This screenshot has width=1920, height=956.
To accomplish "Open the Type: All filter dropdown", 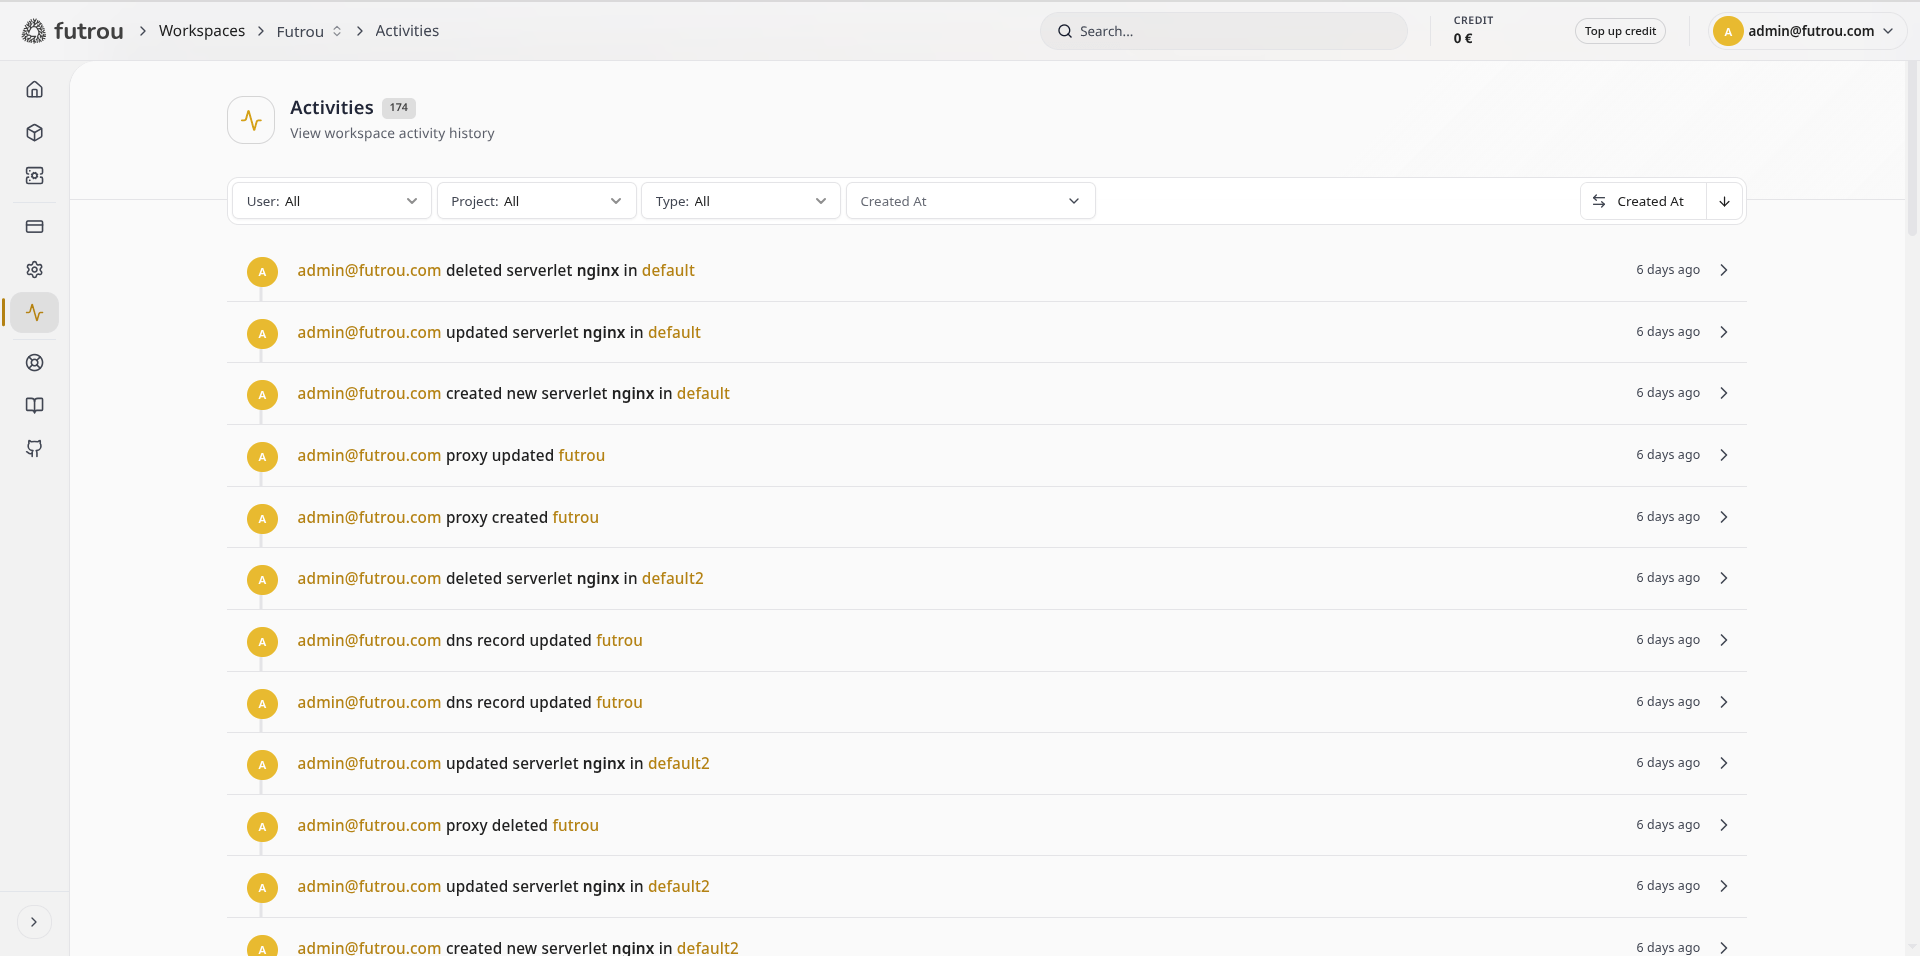I will pos(741,201).
